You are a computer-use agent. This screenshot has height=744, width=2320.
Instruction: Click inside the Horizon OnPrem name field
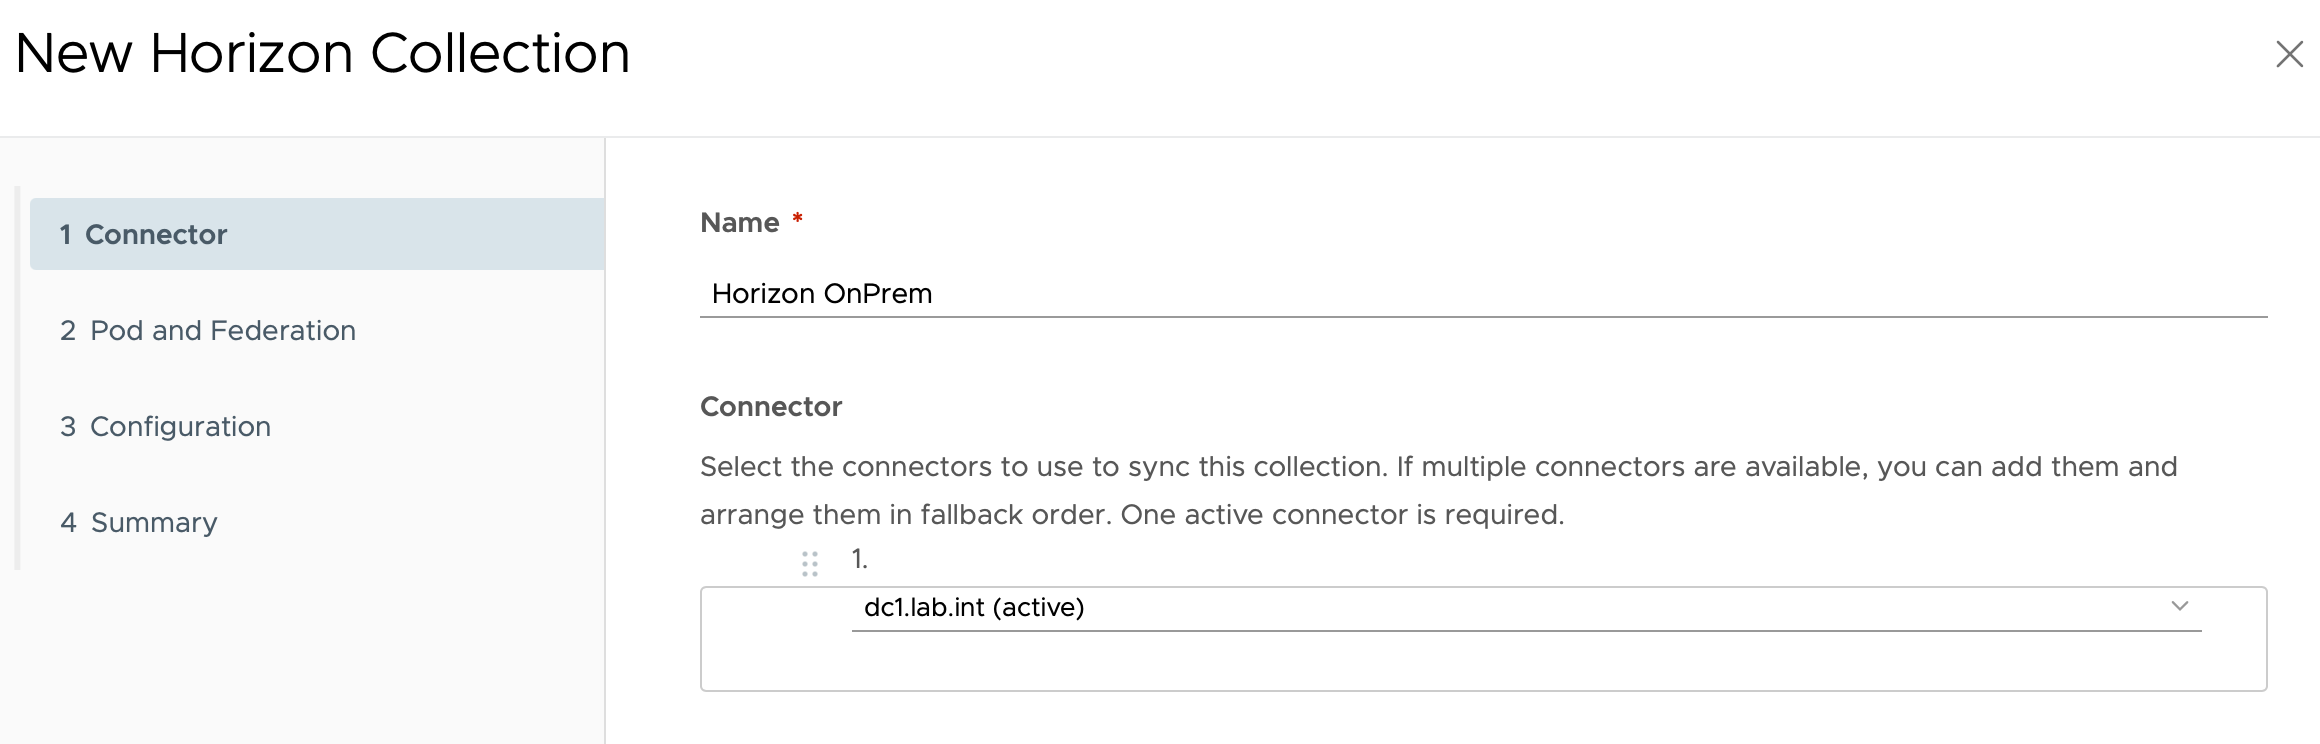(1200, 293)
